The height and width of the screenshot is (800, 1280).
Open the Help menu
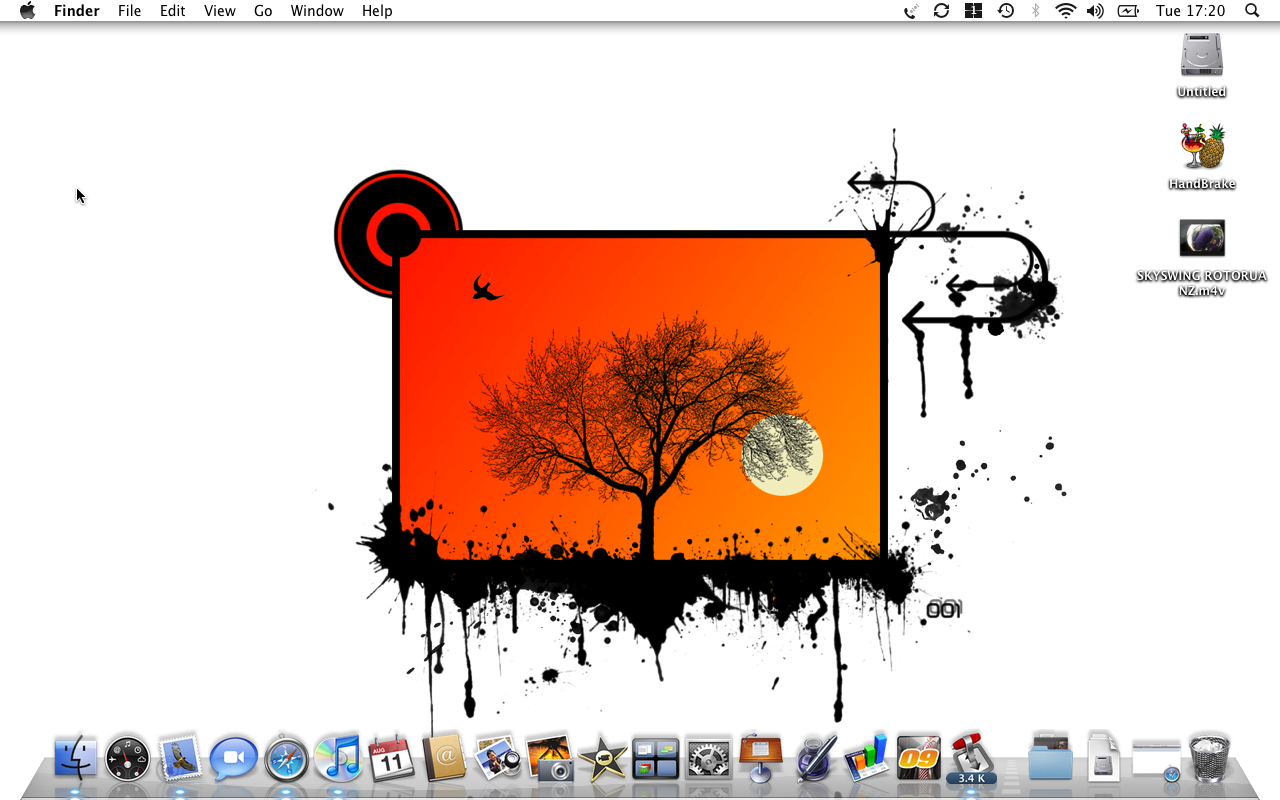pyautogui.click(x=377, y=11)
